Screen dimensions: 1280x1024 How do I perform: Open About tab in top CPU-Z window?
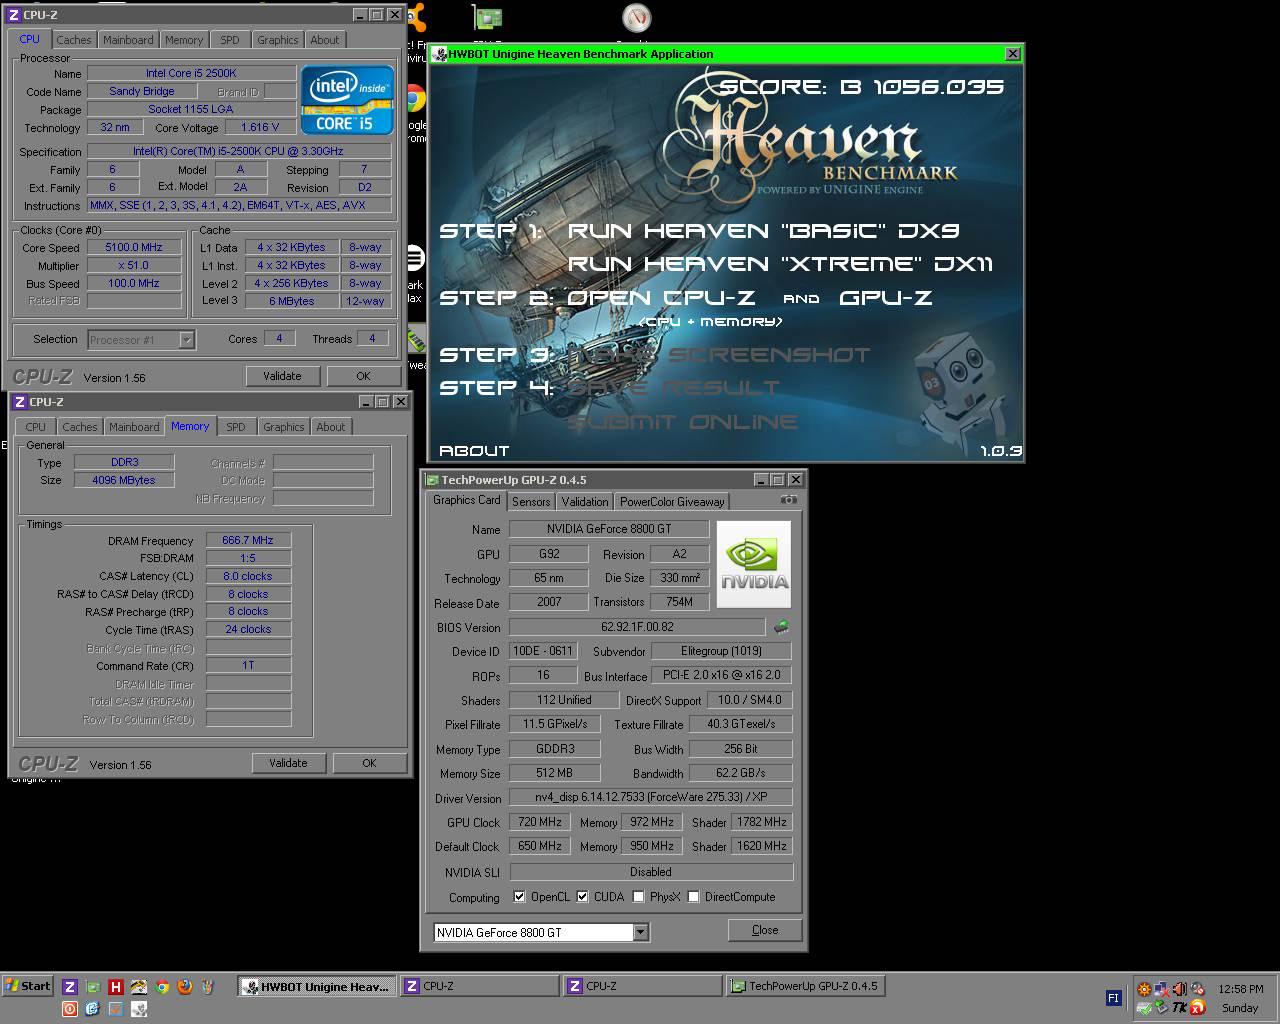pyautogui.click(x=324, y=40)
